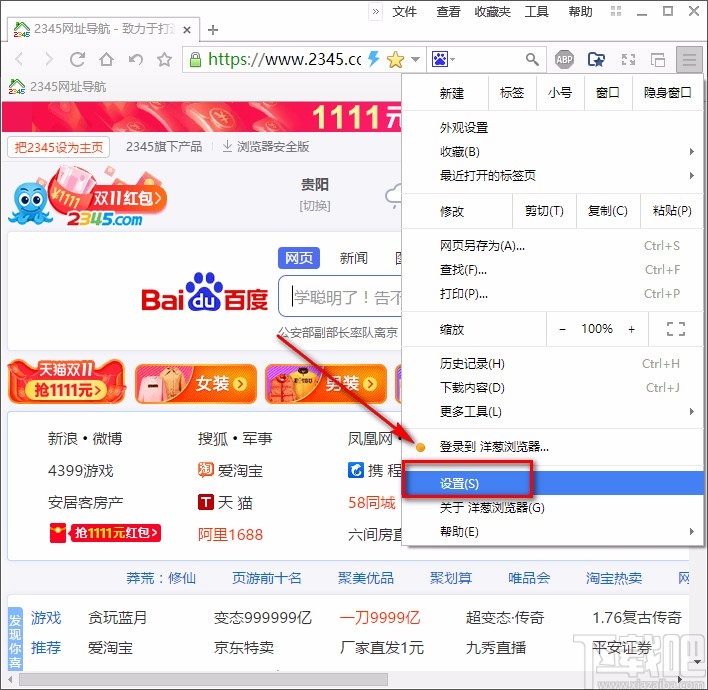The width and height of the screenshot is (708, 690).
Task: Open 设置(S) menu entry
Action: [x=552, y=484]
